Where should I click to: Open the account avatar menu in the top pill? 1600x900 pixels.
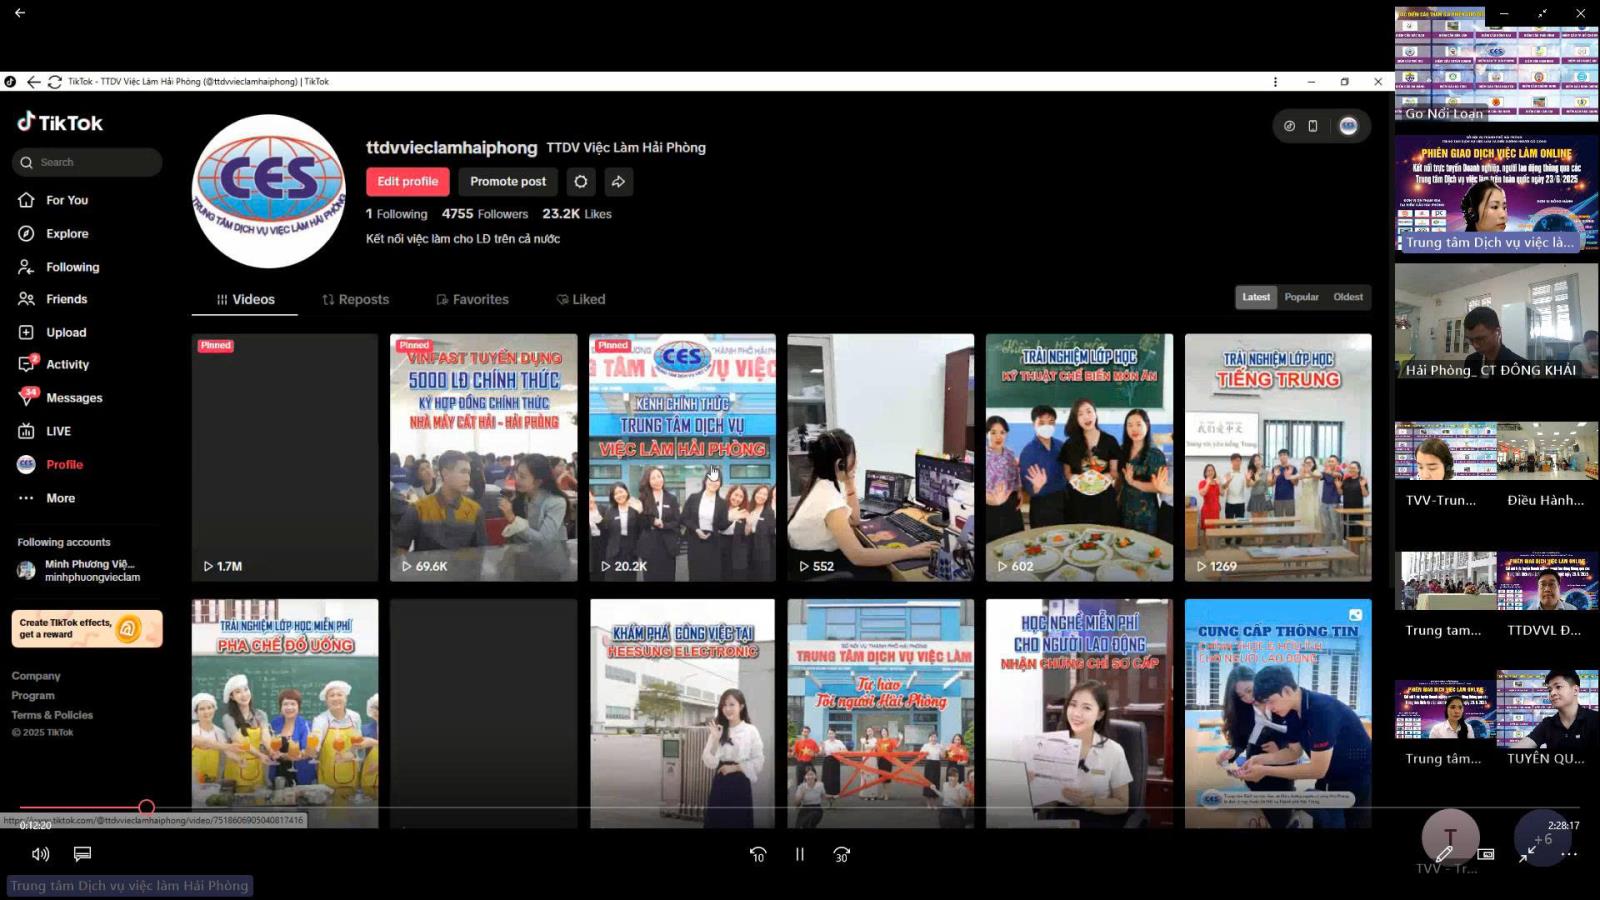point(1348,126)
